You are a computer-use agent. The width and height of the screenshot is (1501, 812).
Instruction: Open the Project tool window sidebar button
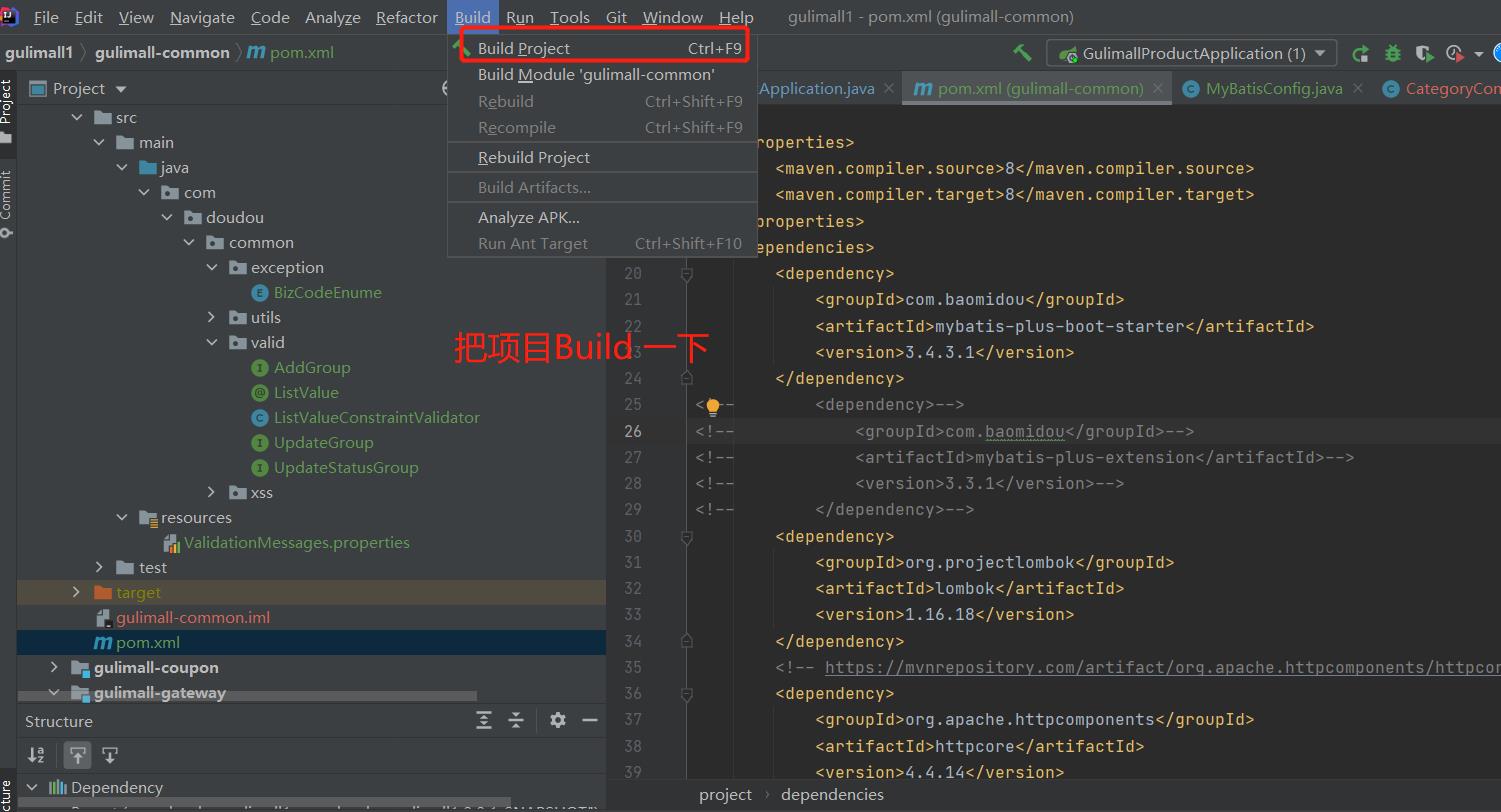pos(7,110)
